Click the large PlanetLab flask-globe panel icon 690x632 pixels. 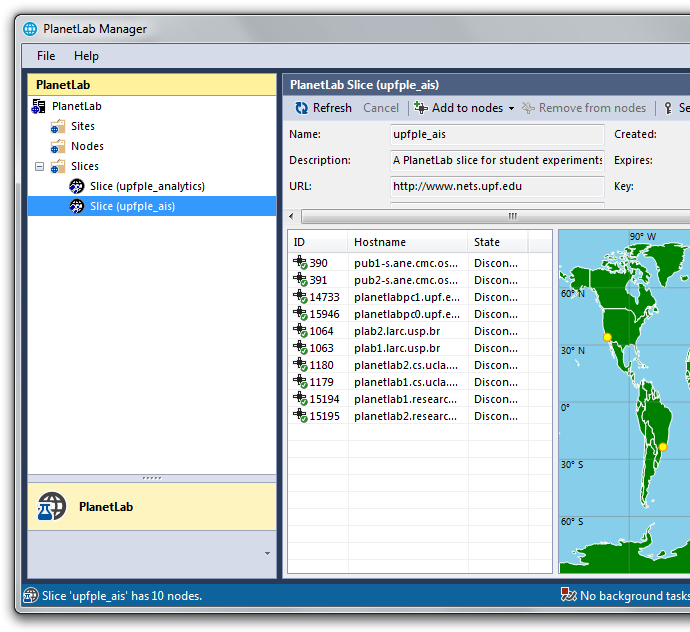(51, 507)
